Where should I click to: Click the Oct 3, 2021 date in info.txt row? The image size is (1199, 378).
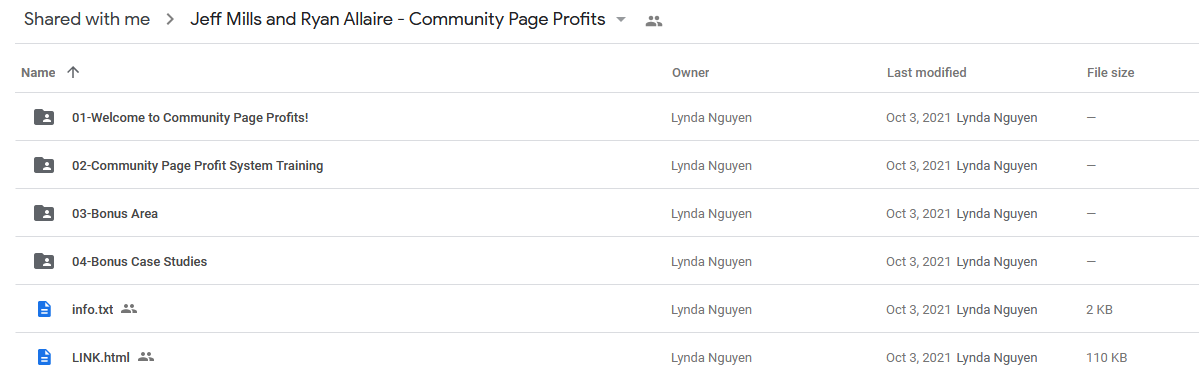point(918,309)
